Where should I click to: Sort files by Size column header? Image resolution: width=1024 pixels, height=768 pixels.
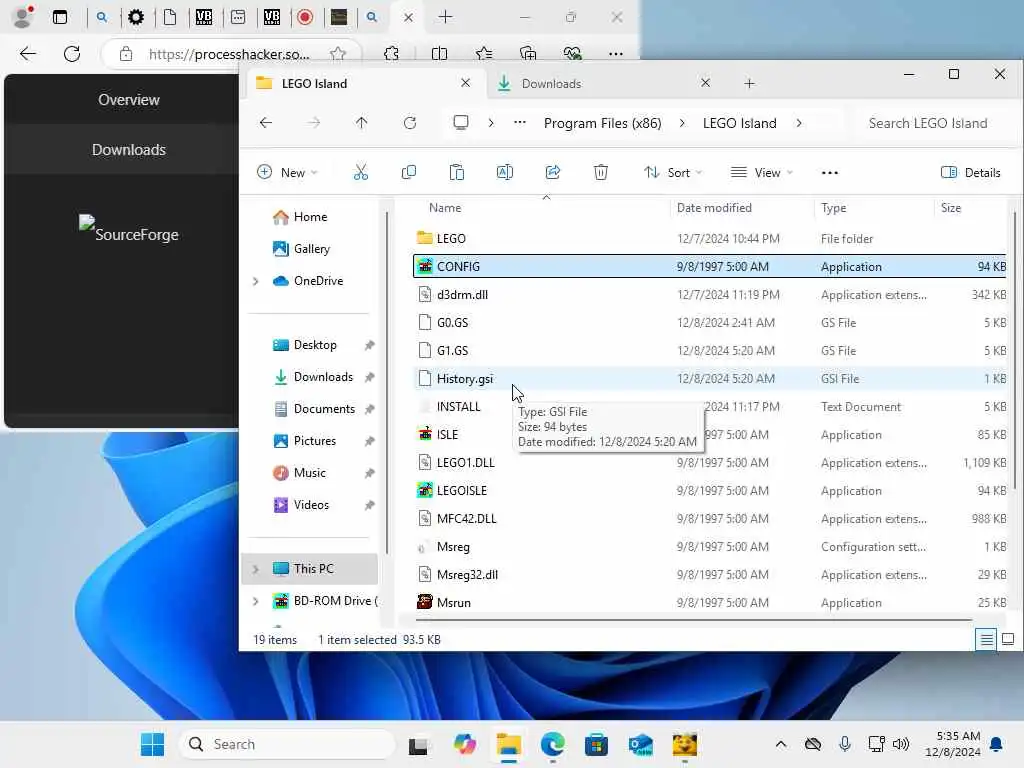[x=950, y=208]
